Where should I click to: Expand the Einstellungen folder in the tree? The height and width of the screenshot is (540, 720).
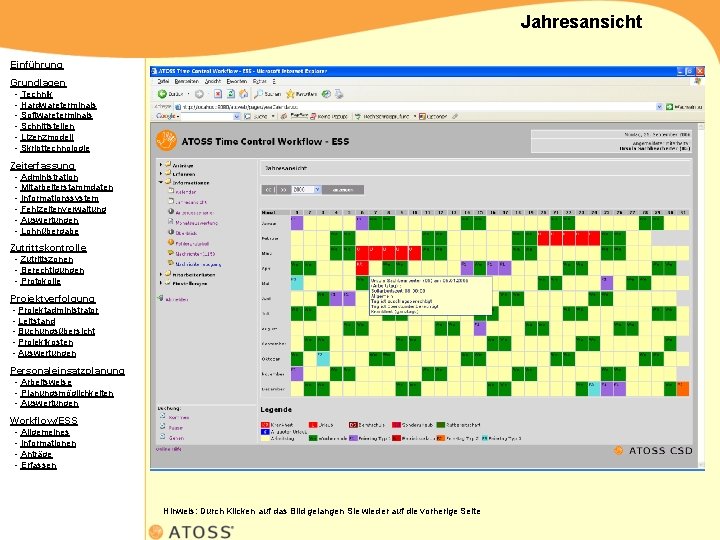point(161,283)
